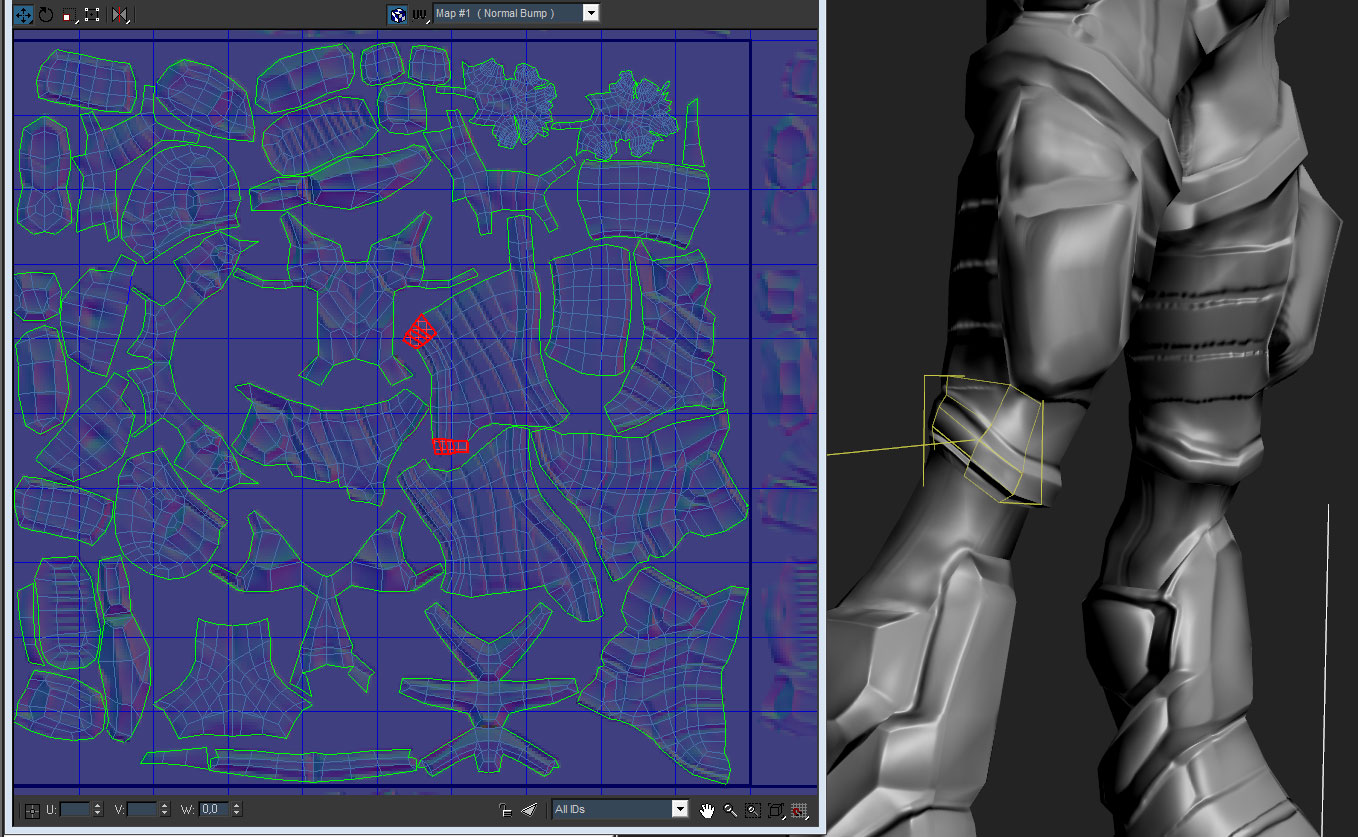Select the red rectangular UV strip cluster
Image resolution: width=1358 pixels, height=837 pixels.
coord(451,446)
